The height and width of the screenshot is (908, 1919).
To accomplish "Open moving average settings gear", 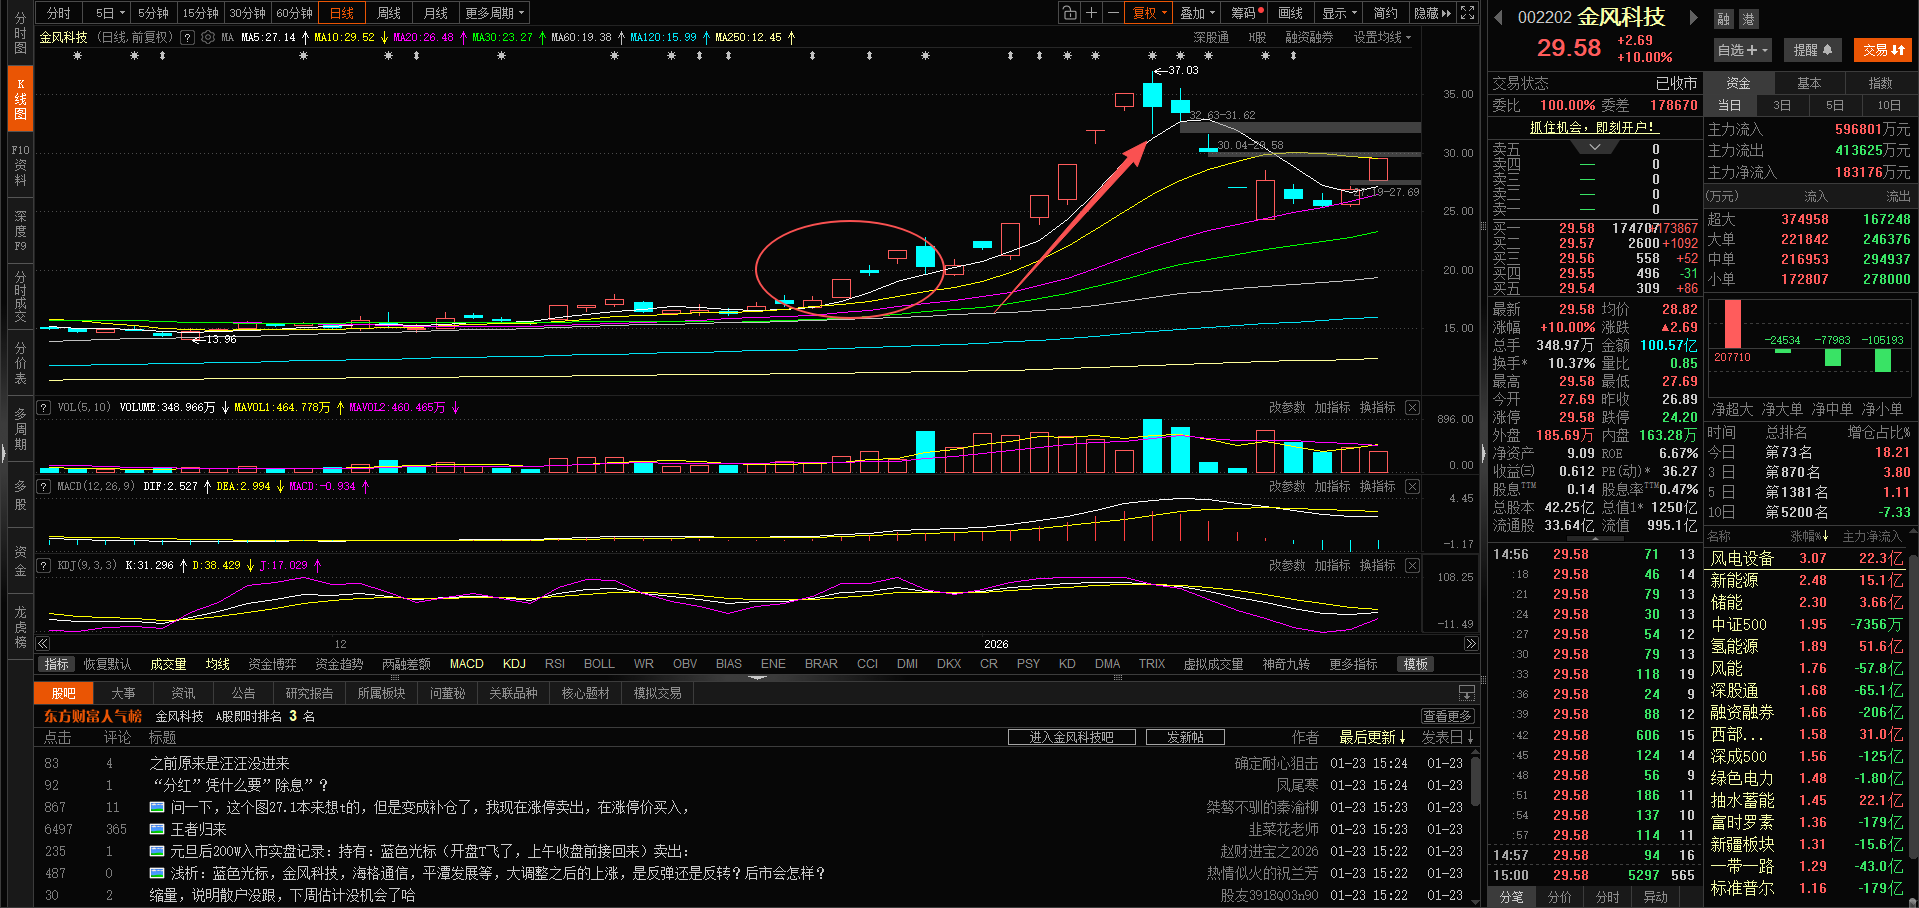I will (208, 37).
